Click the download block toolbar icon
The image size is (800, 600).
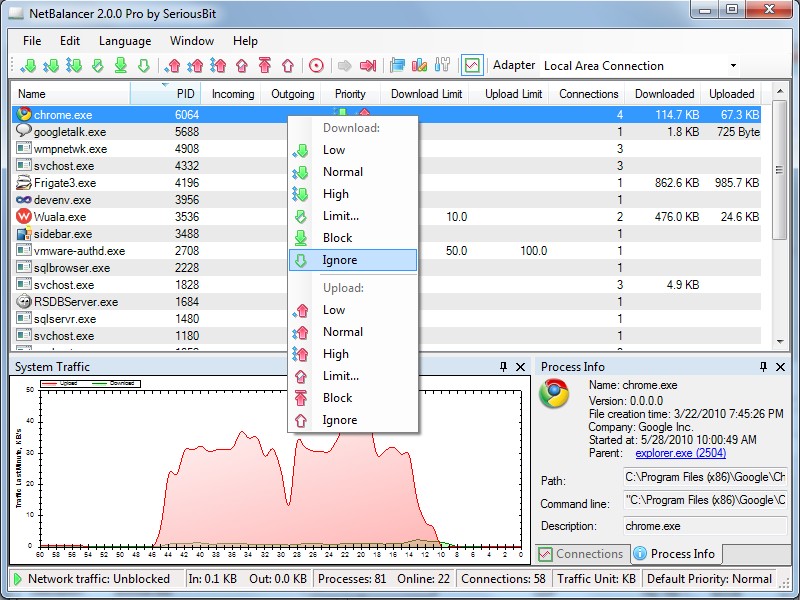pos(121,66)
